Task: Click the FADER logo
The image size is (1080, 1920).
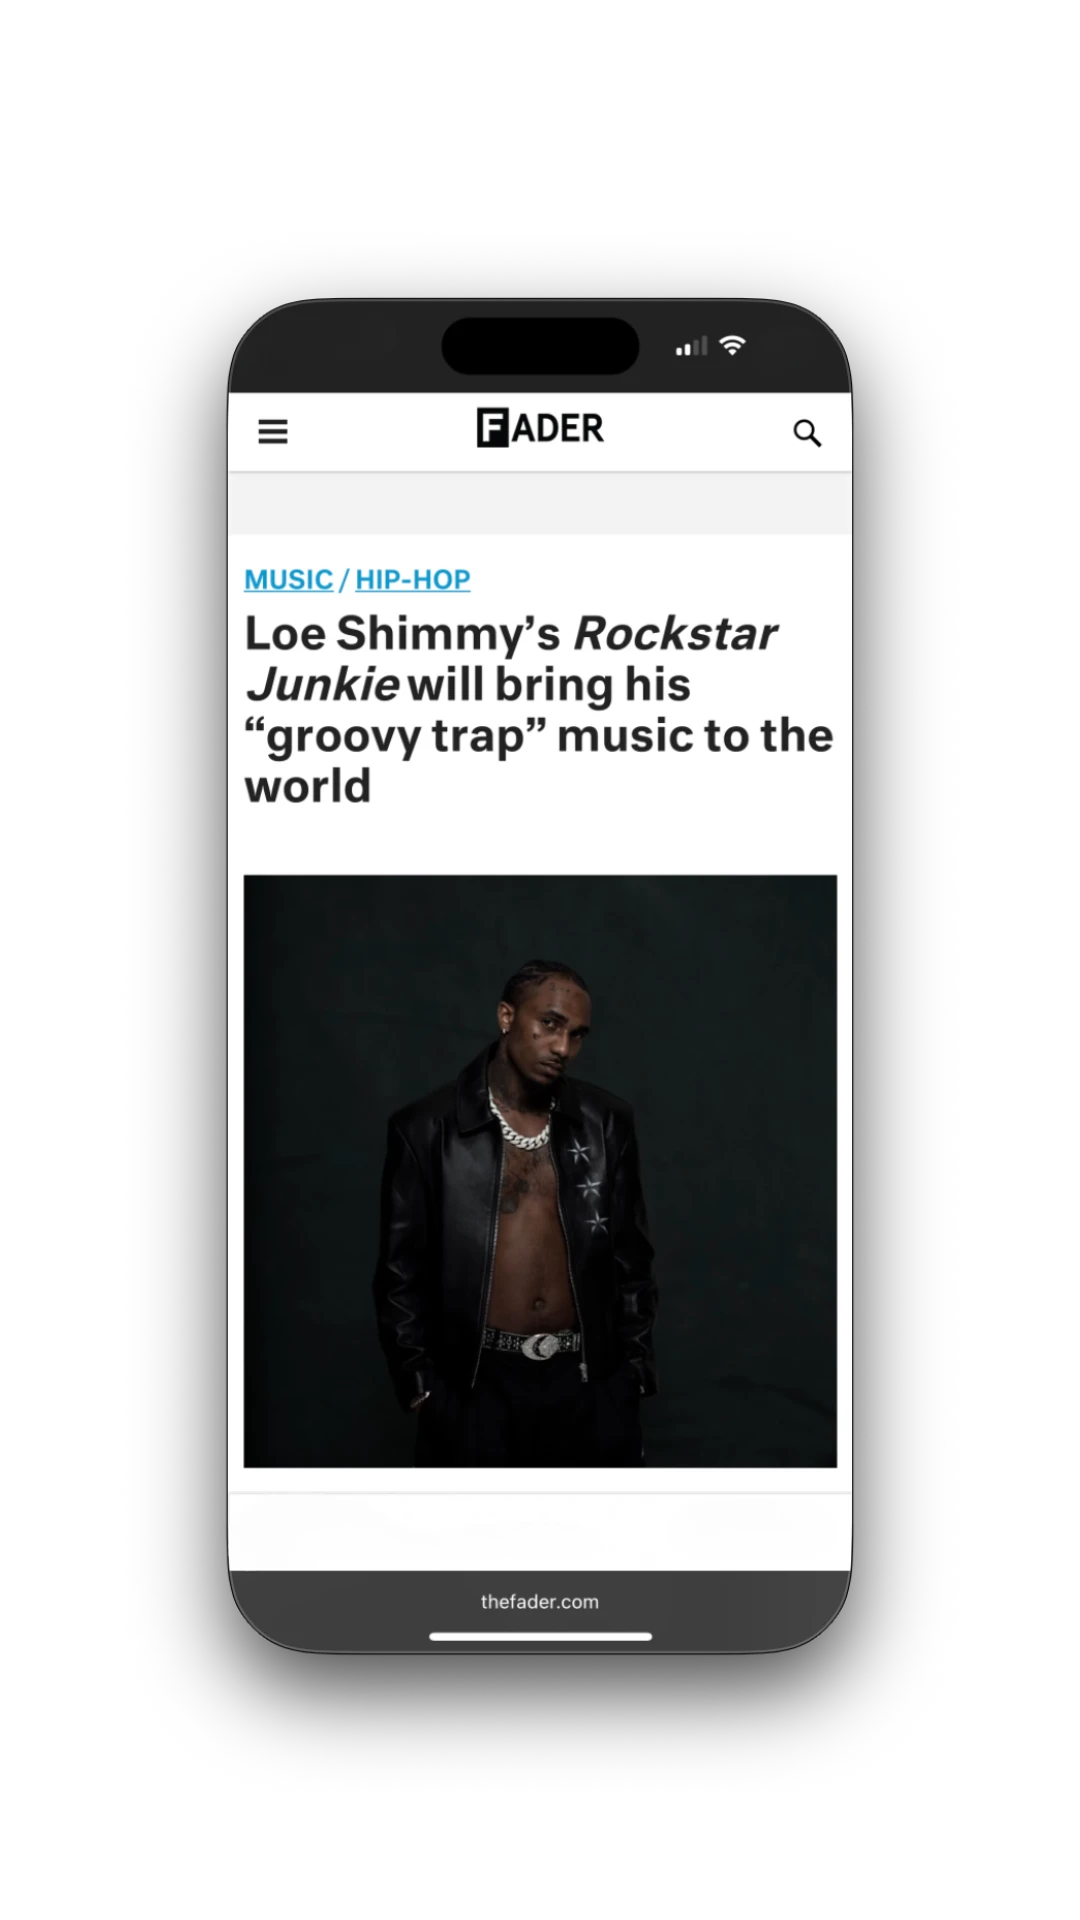Action: [540, 428]
